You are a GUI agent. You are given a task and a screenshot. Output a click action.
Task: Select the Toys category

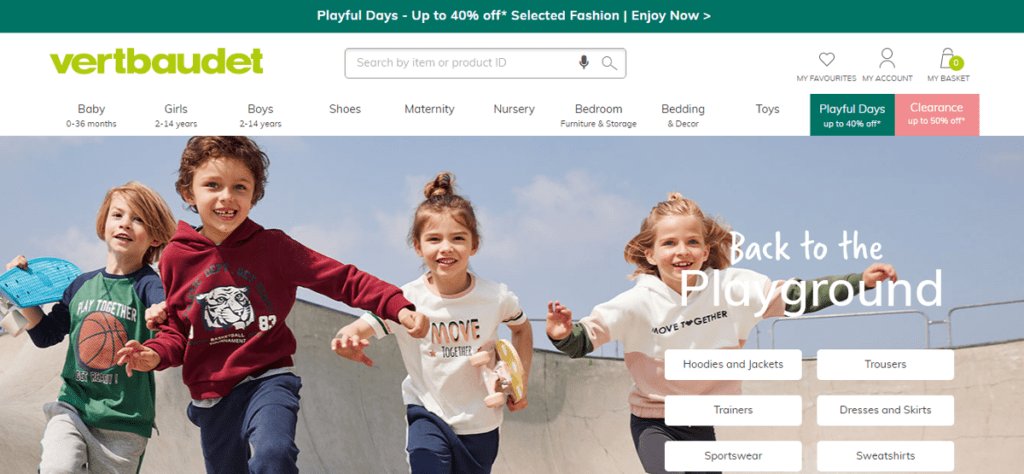coord(767,109)
